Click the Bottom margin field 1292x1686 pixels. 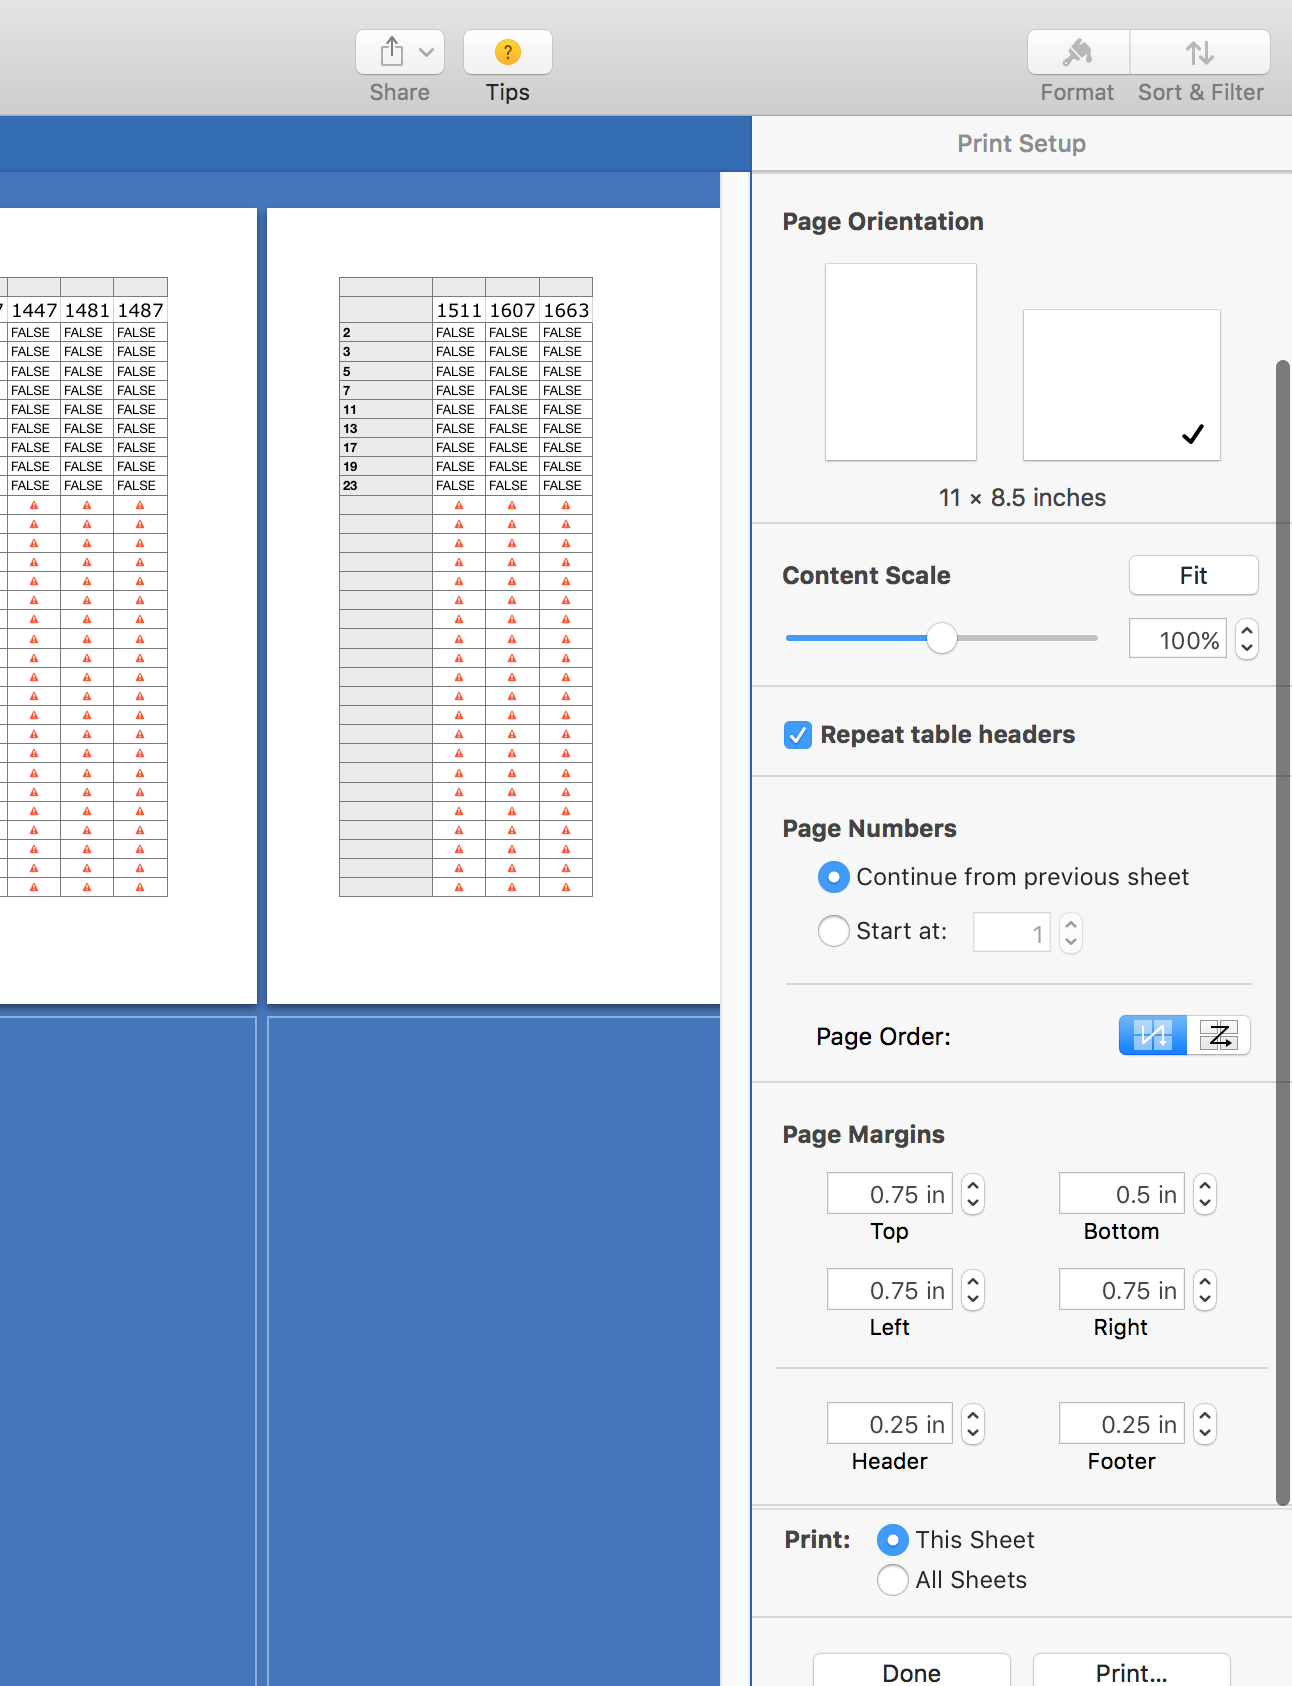point(1122,1193)
